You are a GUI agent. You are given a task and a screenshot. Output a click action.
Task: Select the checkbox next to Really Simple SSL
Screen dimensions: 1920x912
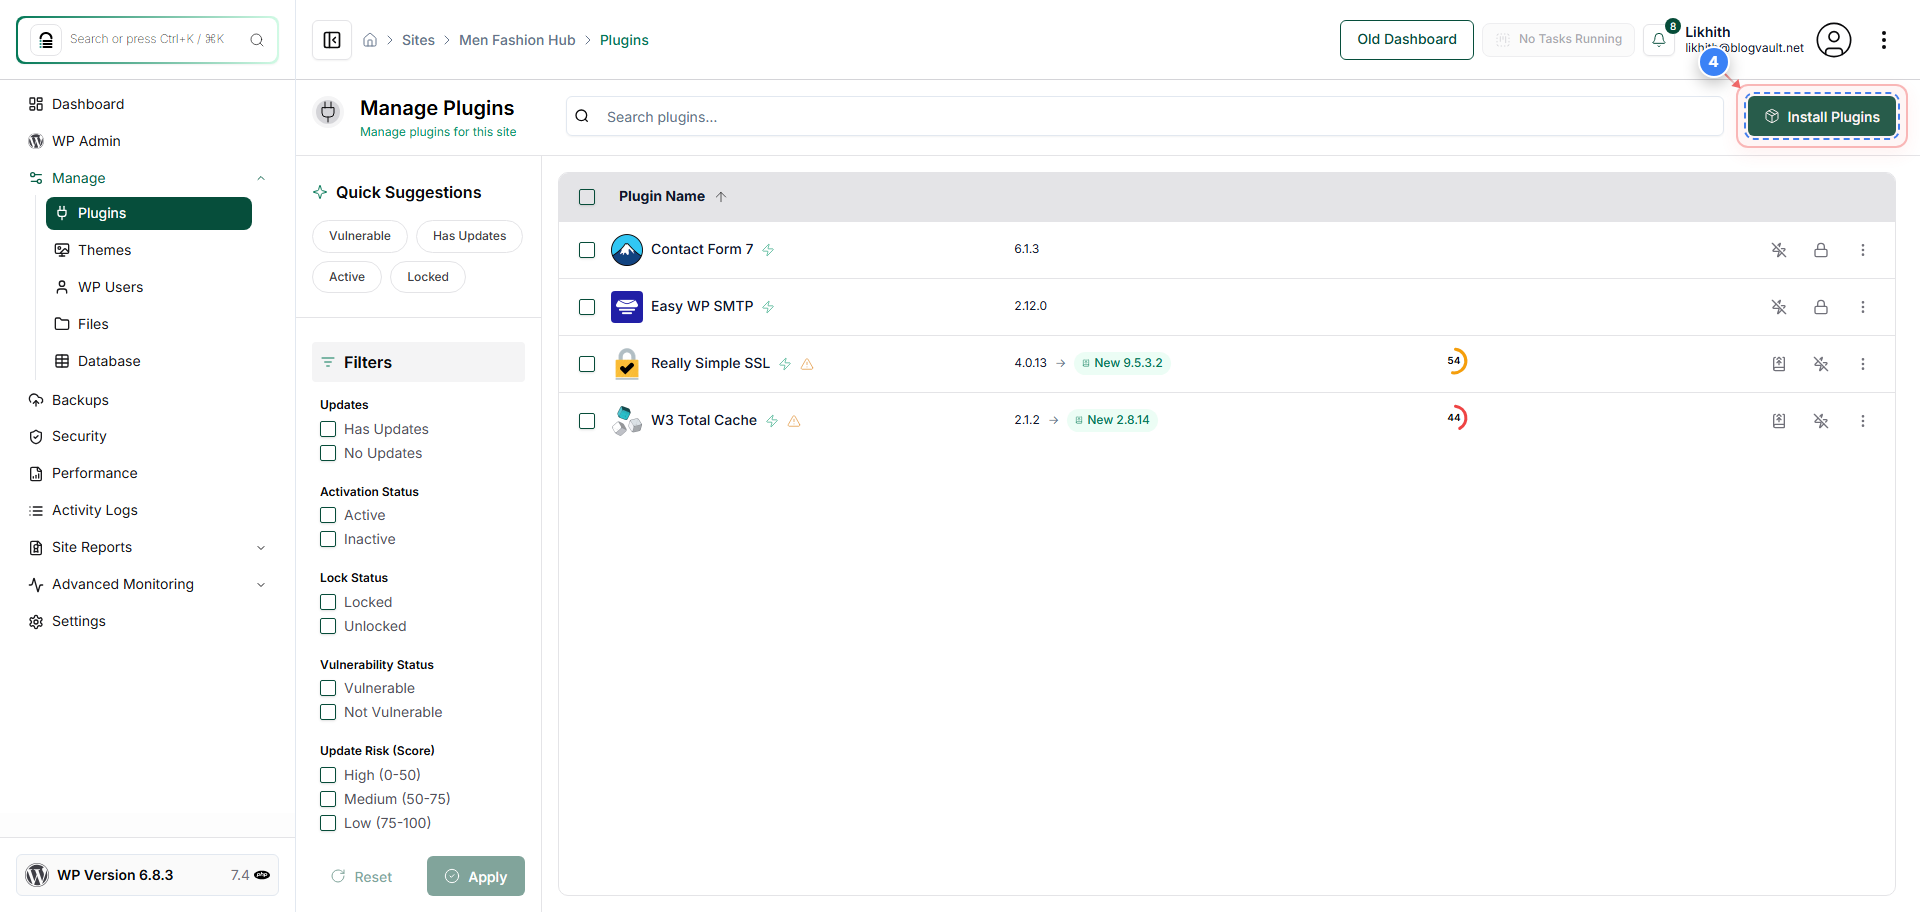pyautogui.click(x=587, y=364)
